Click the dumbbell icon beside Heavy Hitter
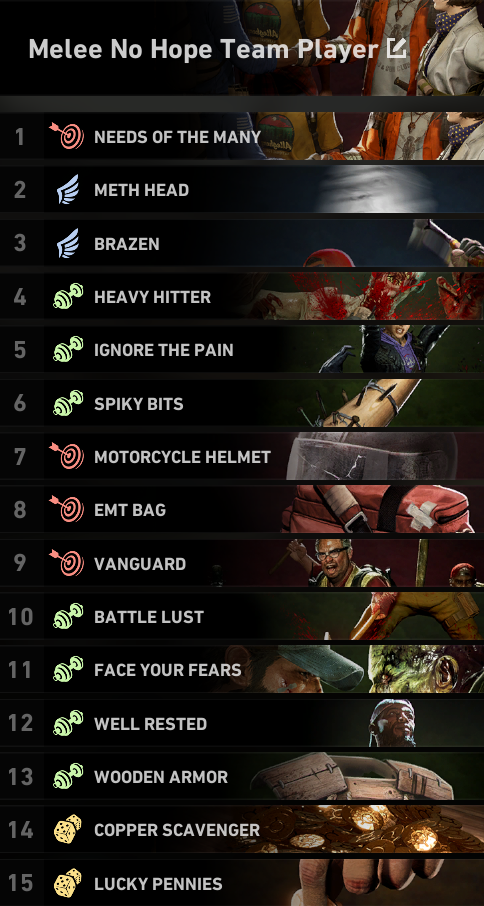This screenshot has width=484, height=906. (68, 296)
